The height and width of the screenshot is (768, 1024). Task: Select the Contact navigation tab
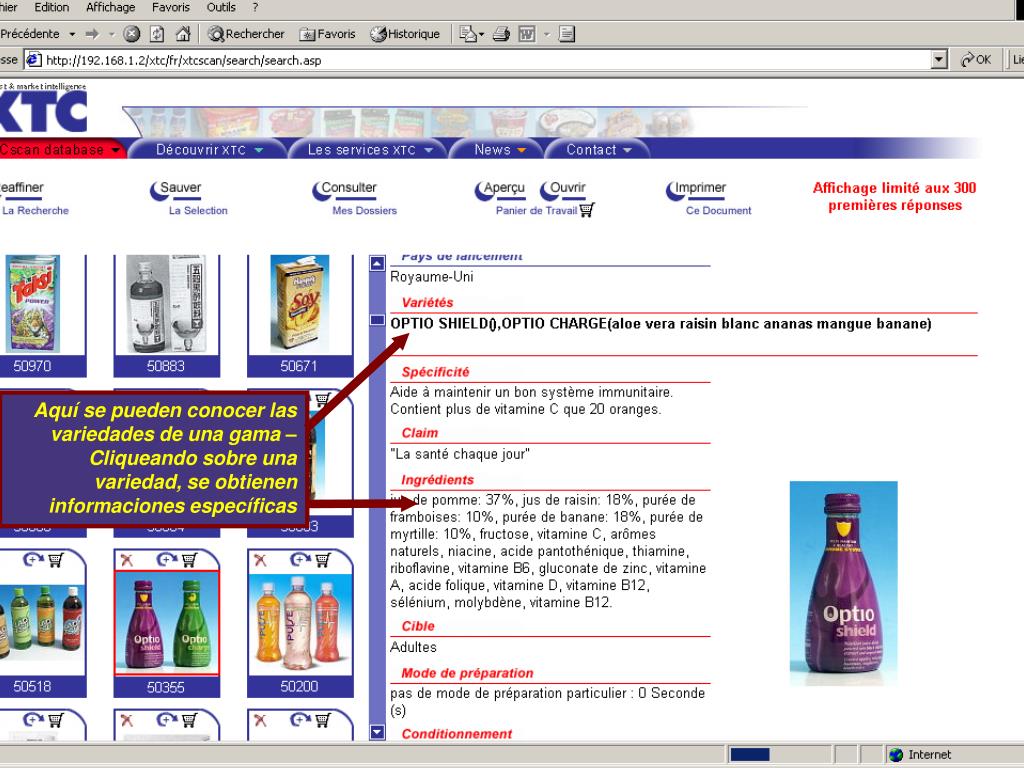[596, 150]
